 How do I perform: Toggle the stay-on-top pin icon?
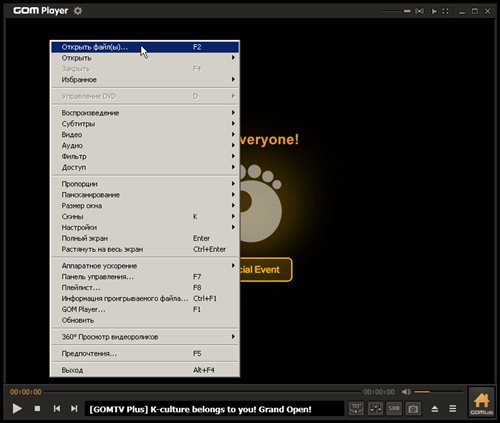tap(433, 11)
